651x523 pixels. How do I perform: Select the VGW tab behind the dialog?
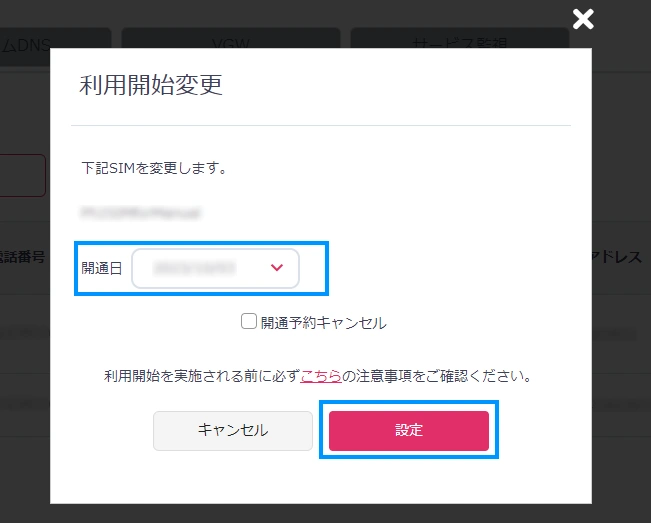click(230, 43)
